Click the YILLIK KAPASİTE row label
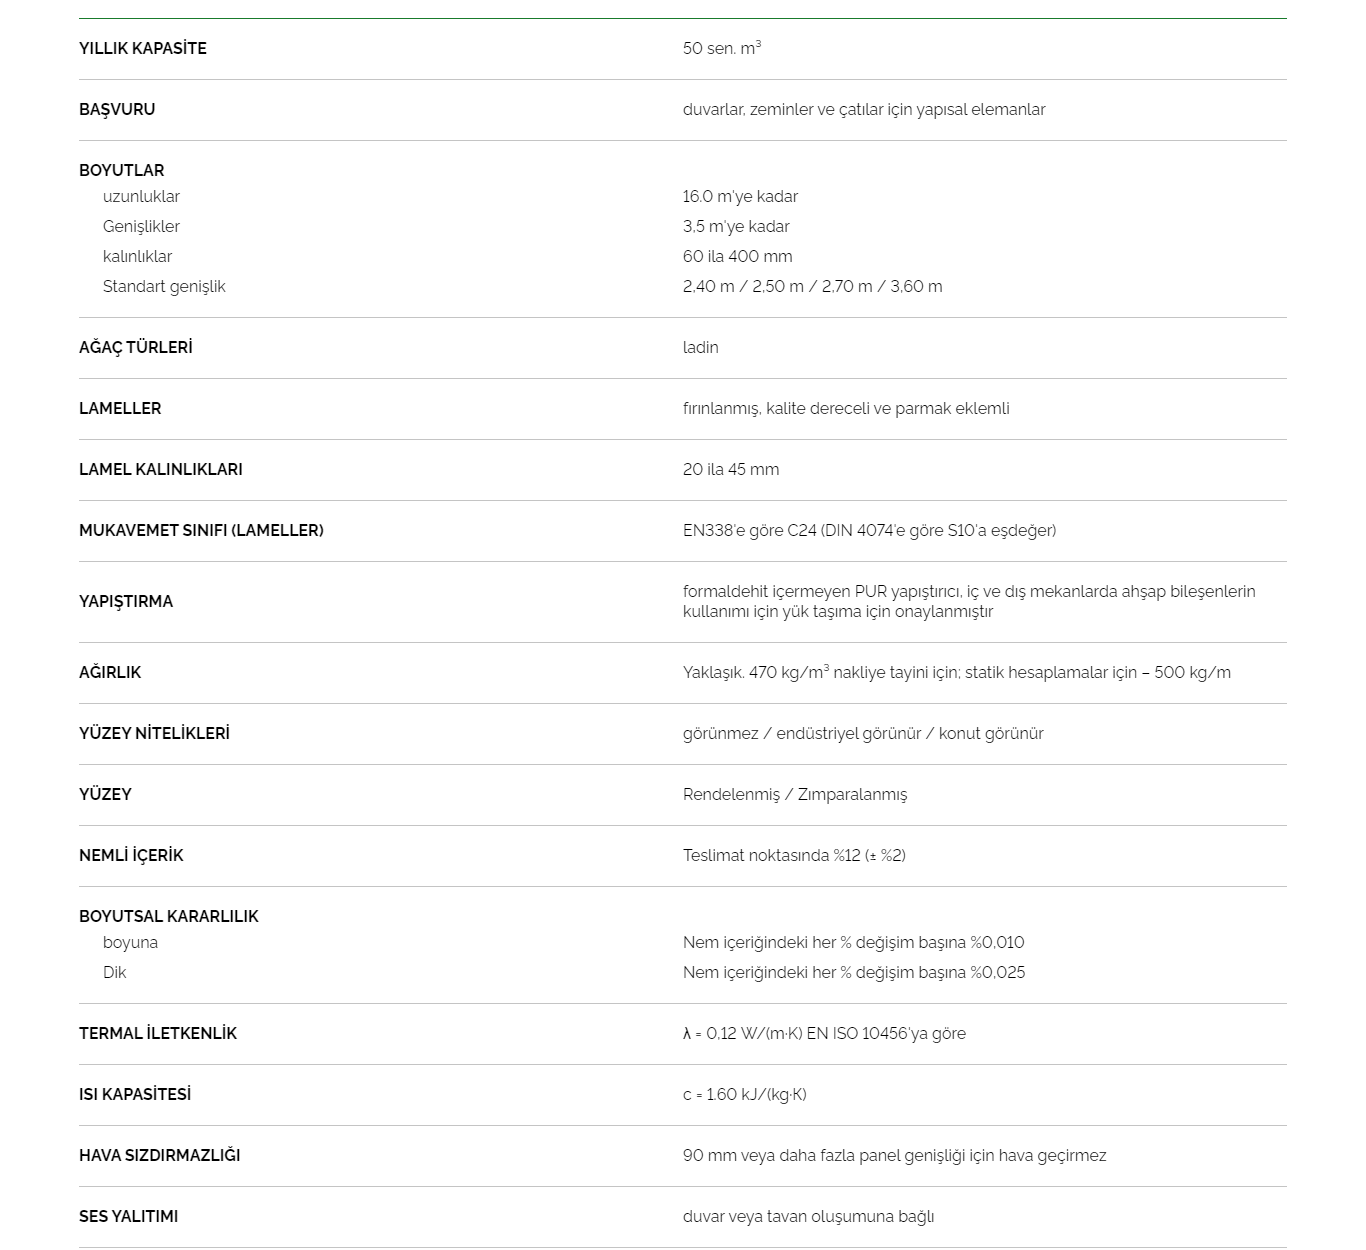The height and width of the screenshot is (1250, 1366). 143,48
